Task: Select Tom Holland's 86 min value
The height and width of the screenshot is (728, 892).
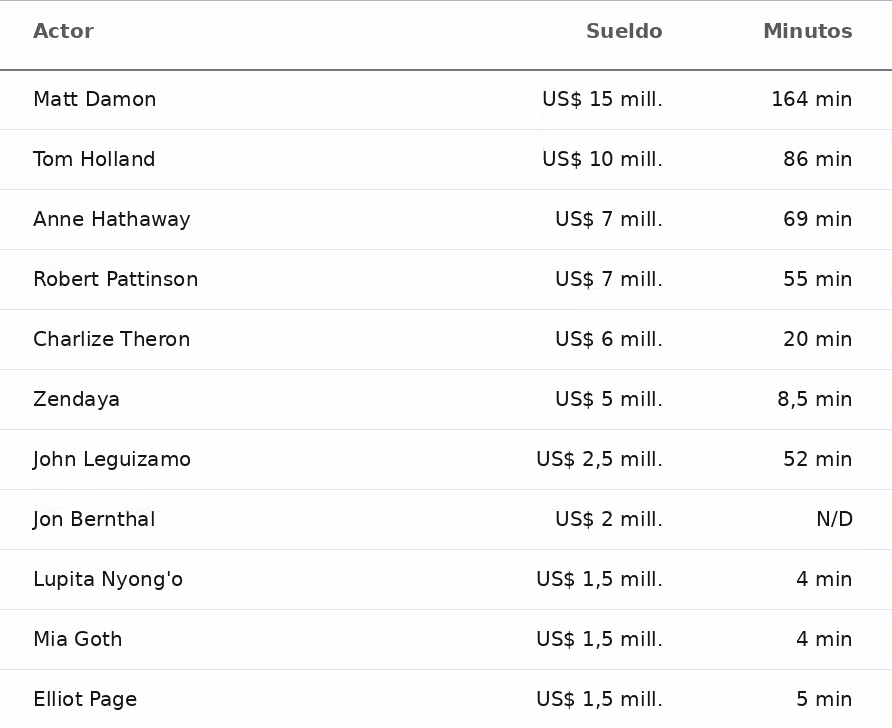Action: coord(817,159)
